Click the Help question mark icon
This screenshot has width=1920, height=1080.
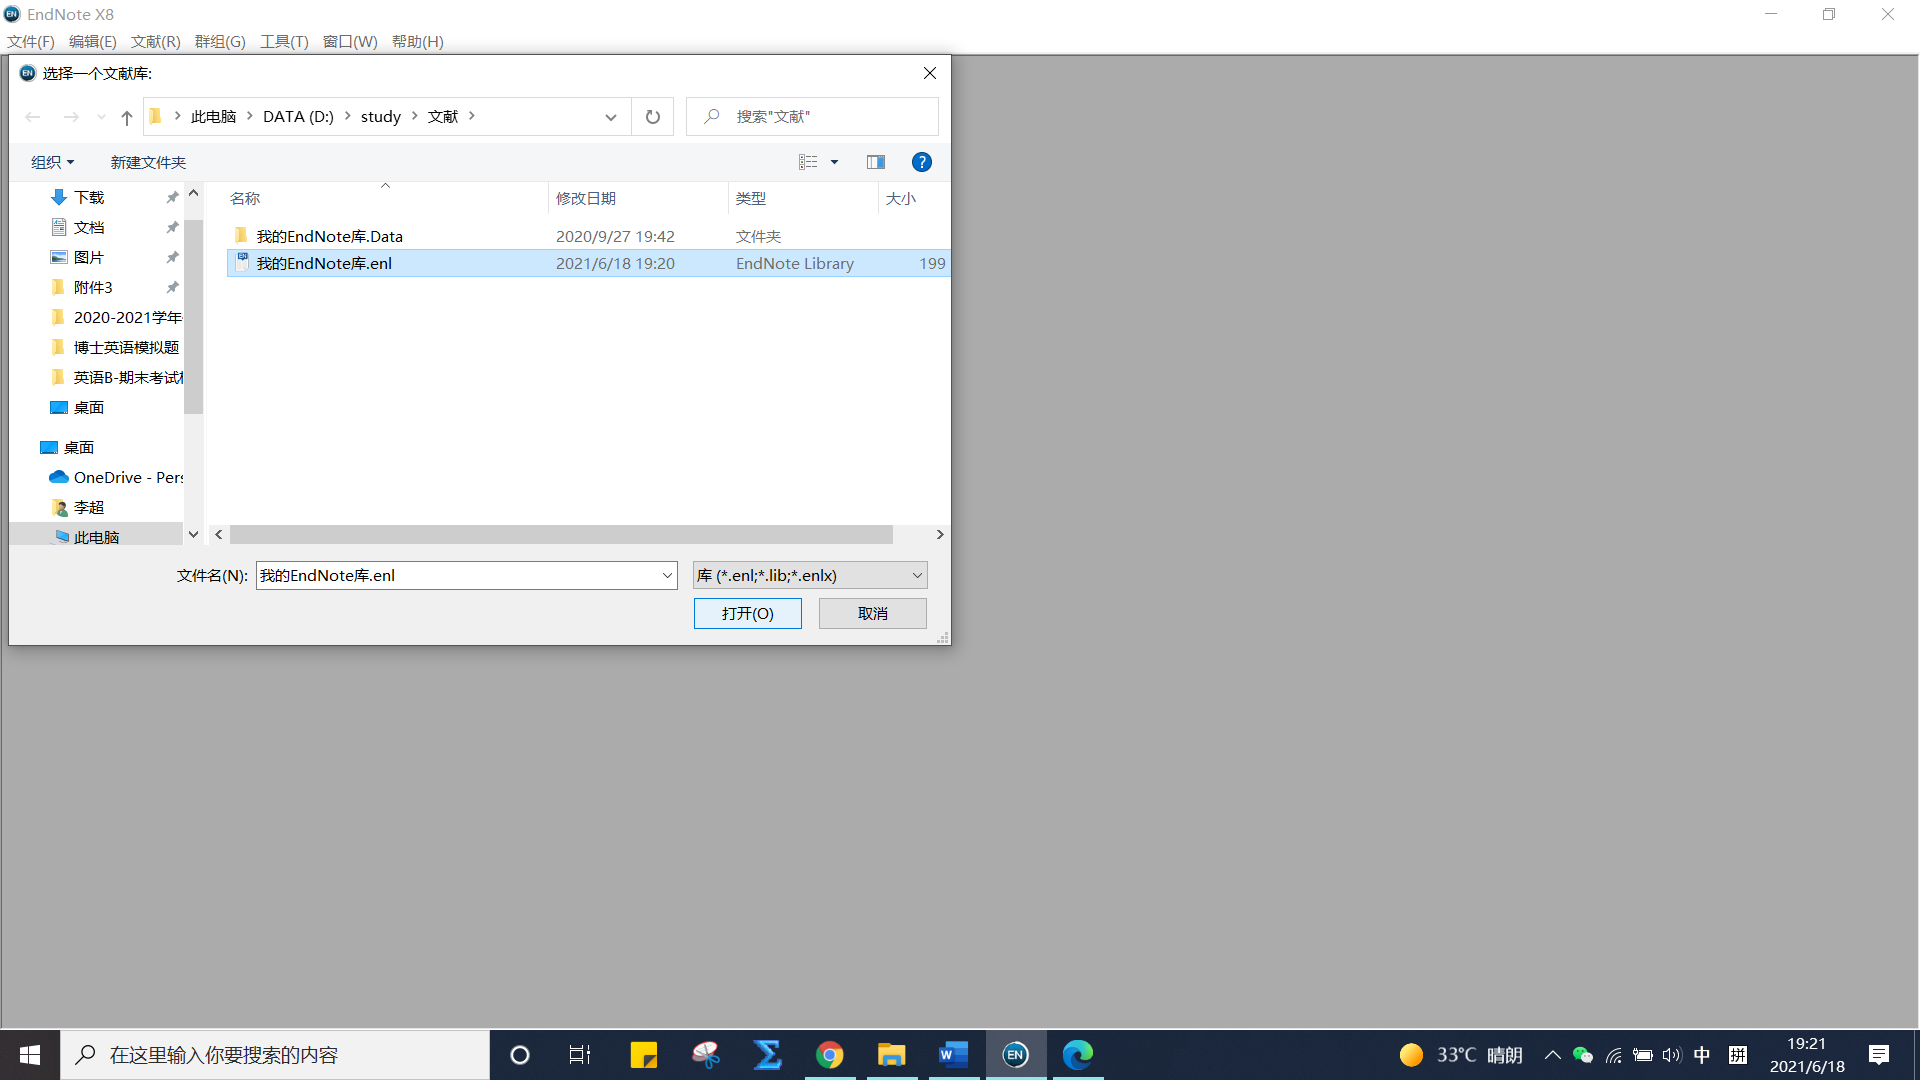[x=921, y=161]
